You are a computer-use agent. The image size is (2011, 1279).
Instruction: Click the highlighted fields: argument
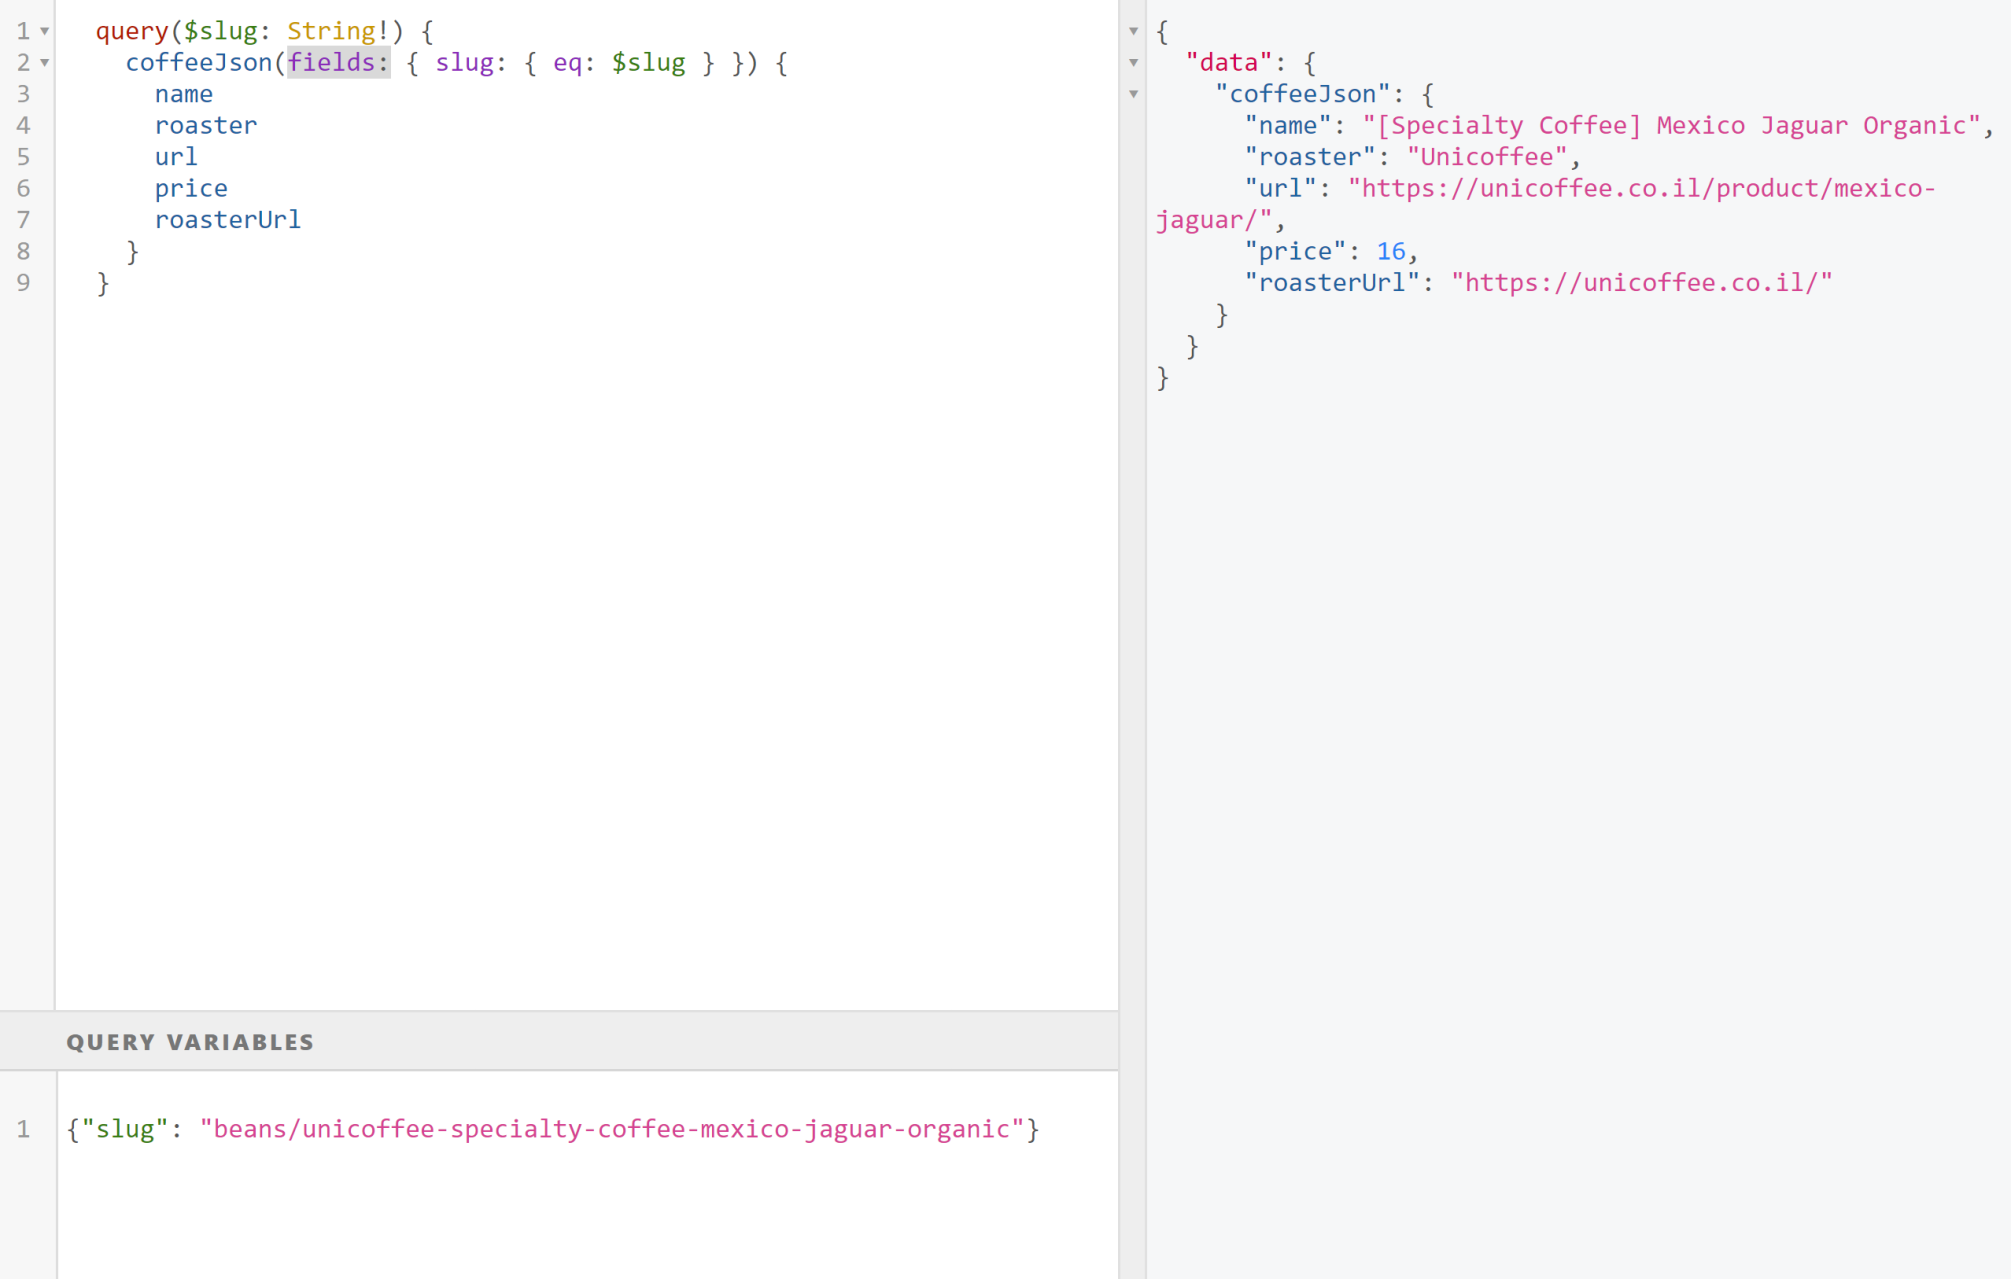[x=337, y=63]
